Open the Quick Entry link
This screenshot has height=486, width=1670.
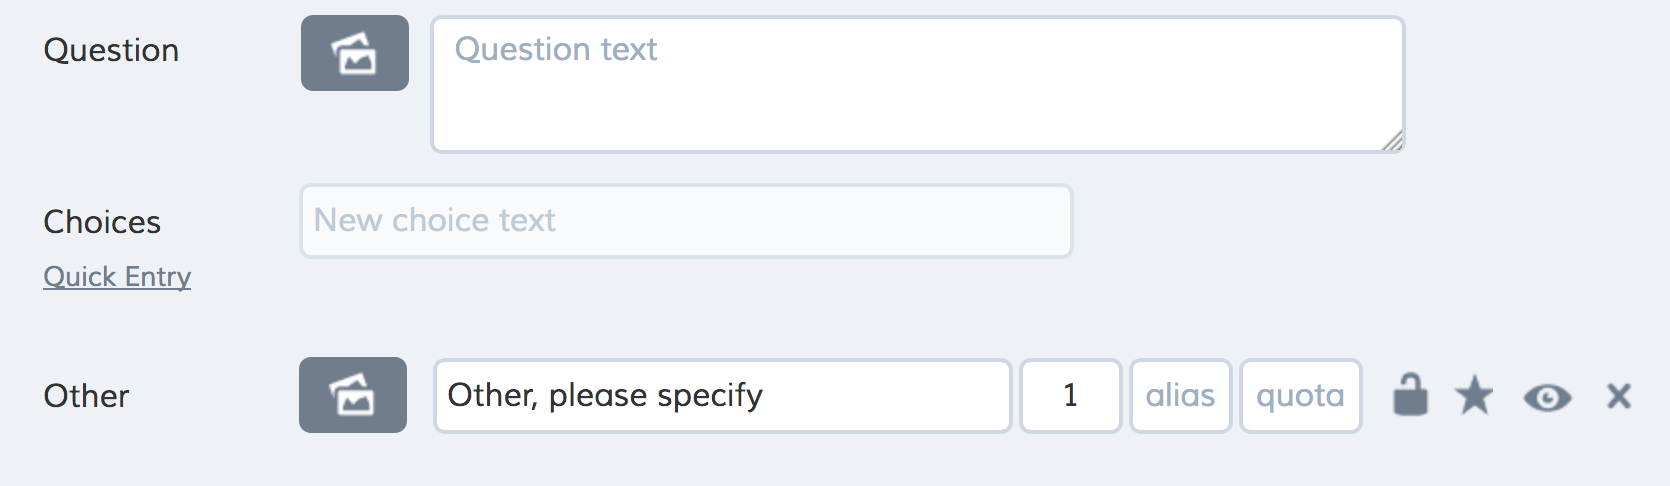click(117, 276)
